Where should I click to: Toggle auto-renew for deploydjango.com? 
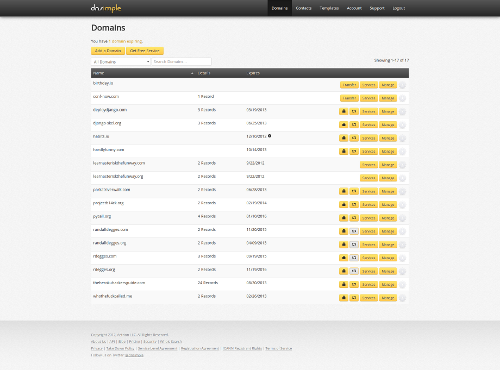354,111
